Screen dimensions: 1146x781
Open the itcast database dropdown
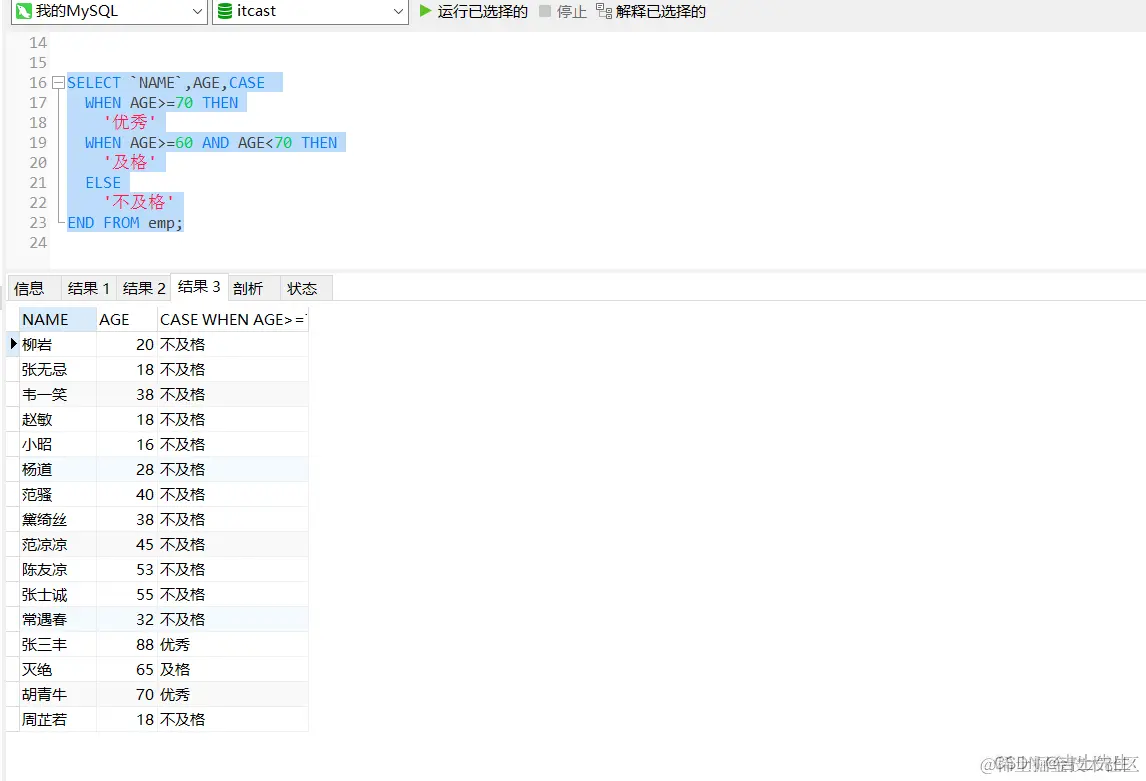click(398, 12)
